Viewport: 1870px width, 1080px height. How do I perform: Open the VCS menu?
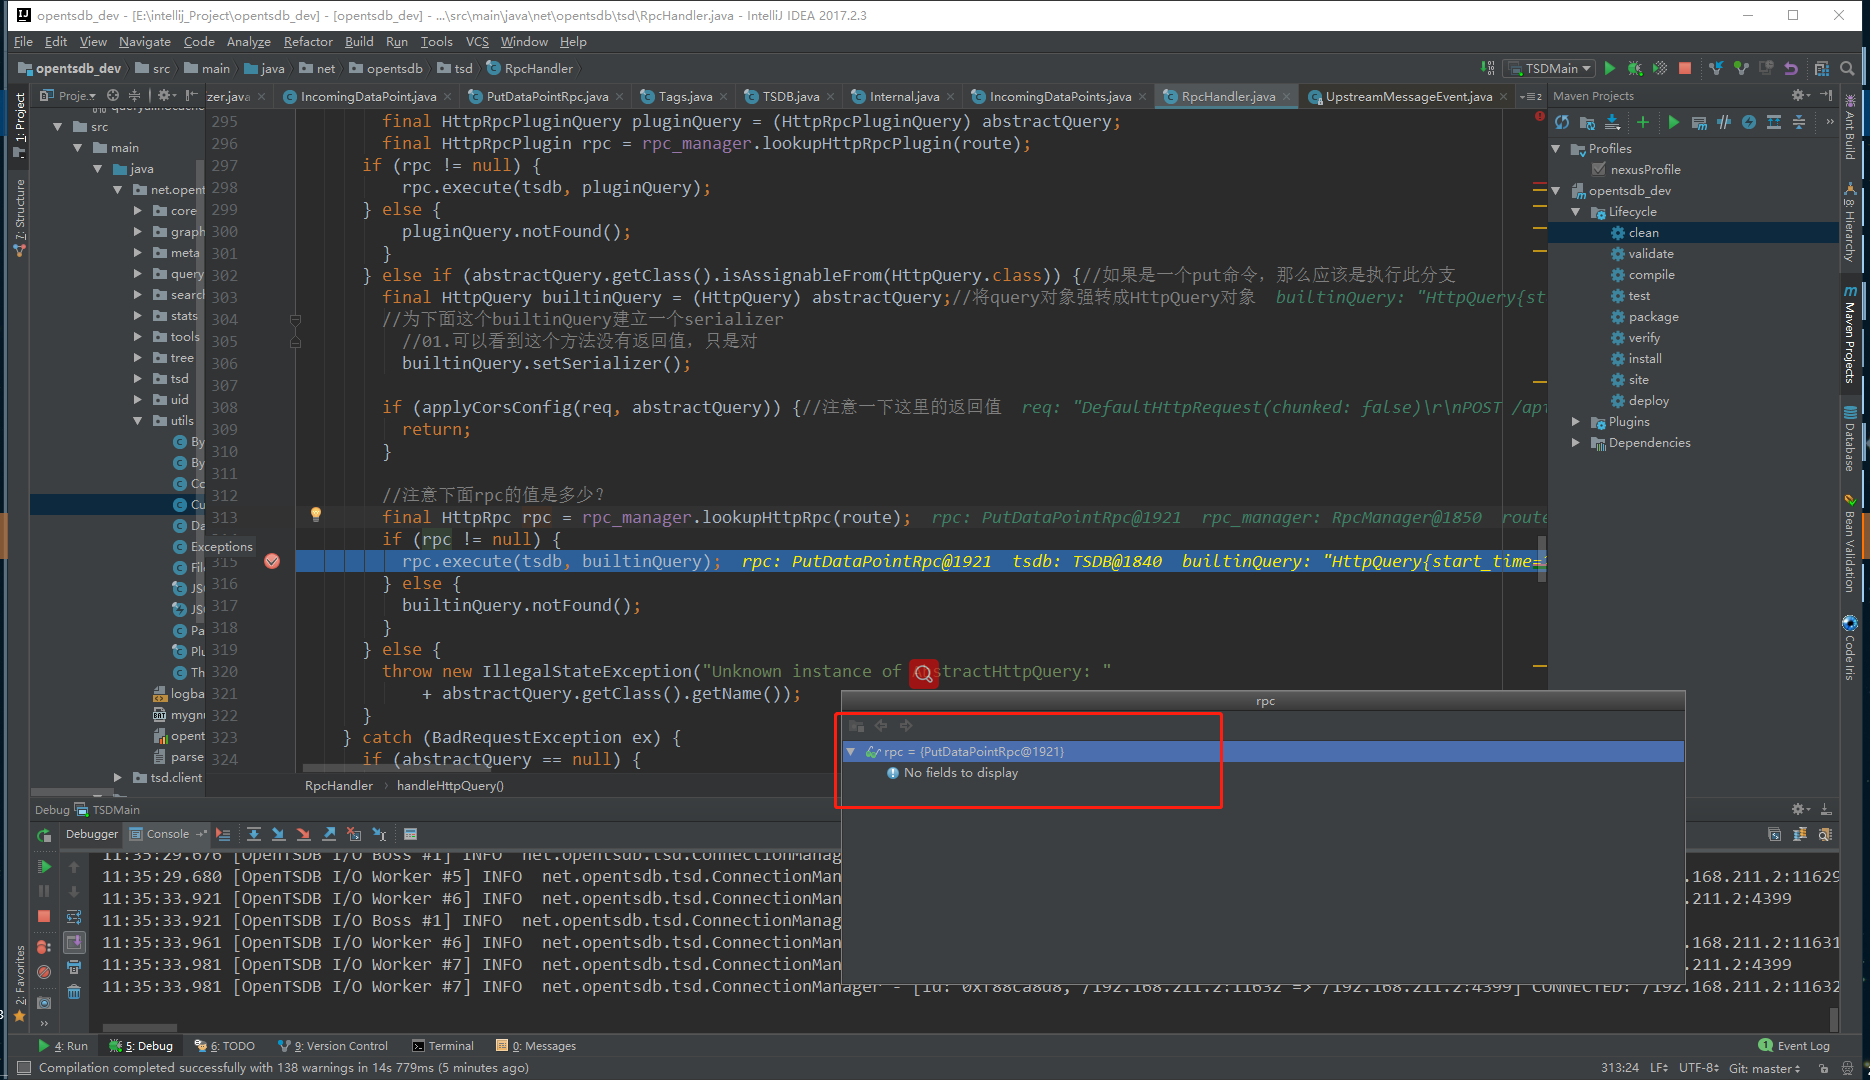477,41
